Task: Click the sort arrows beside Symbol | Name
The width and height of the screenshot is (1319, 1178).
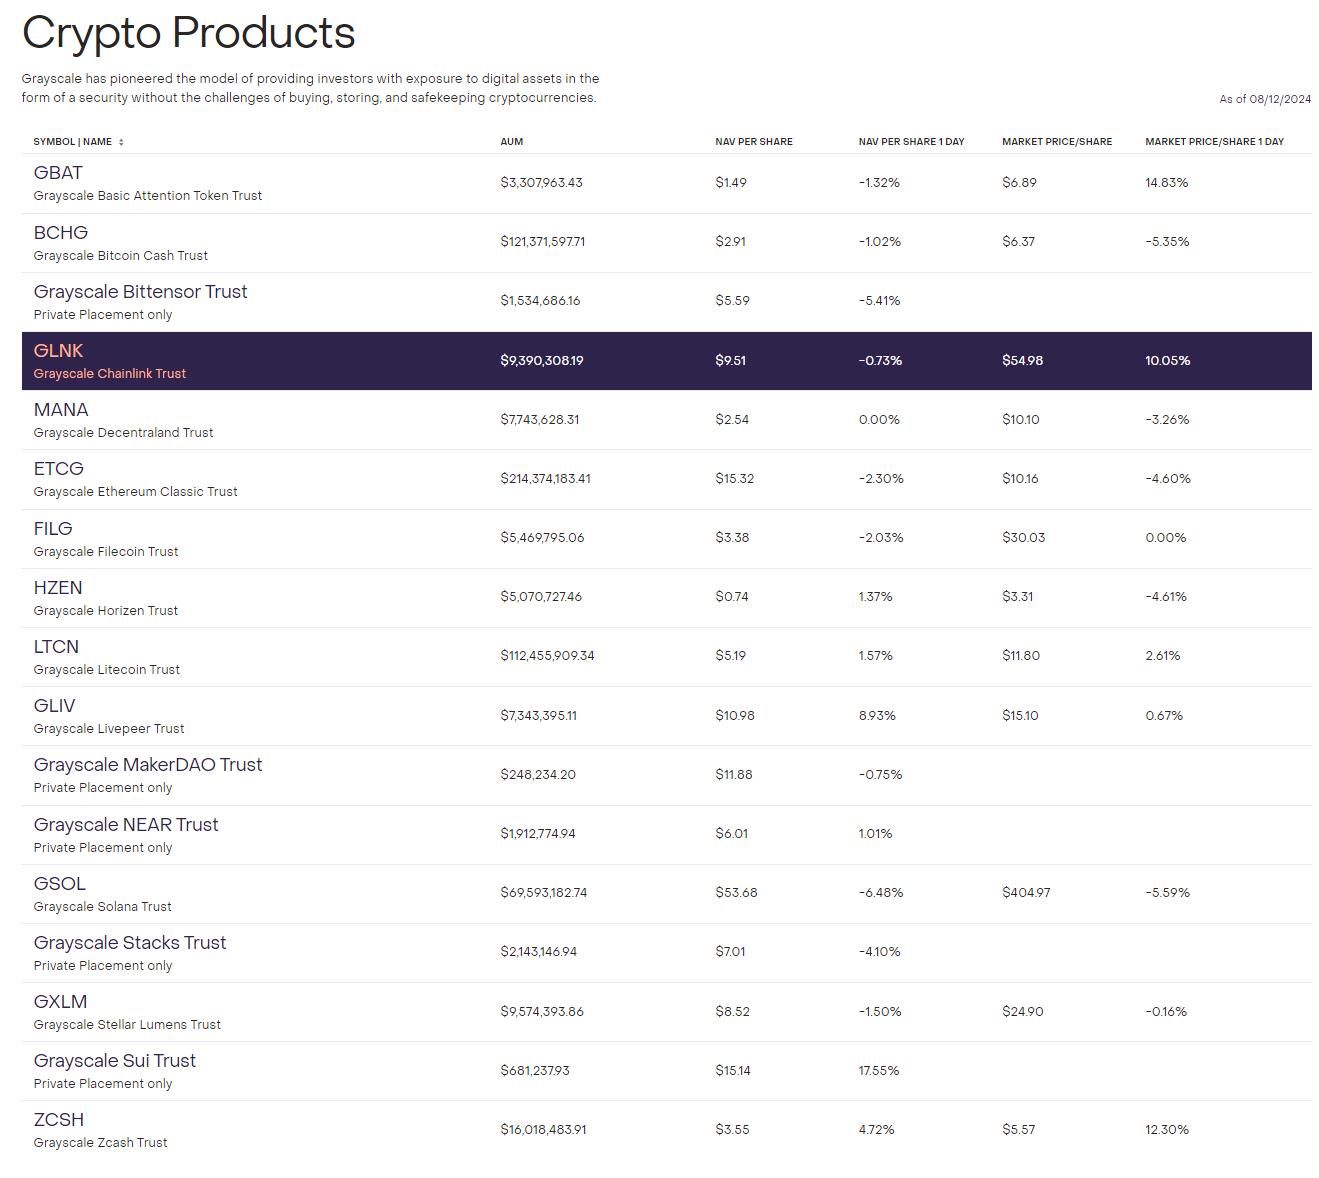Action: [x=121, y=142]
